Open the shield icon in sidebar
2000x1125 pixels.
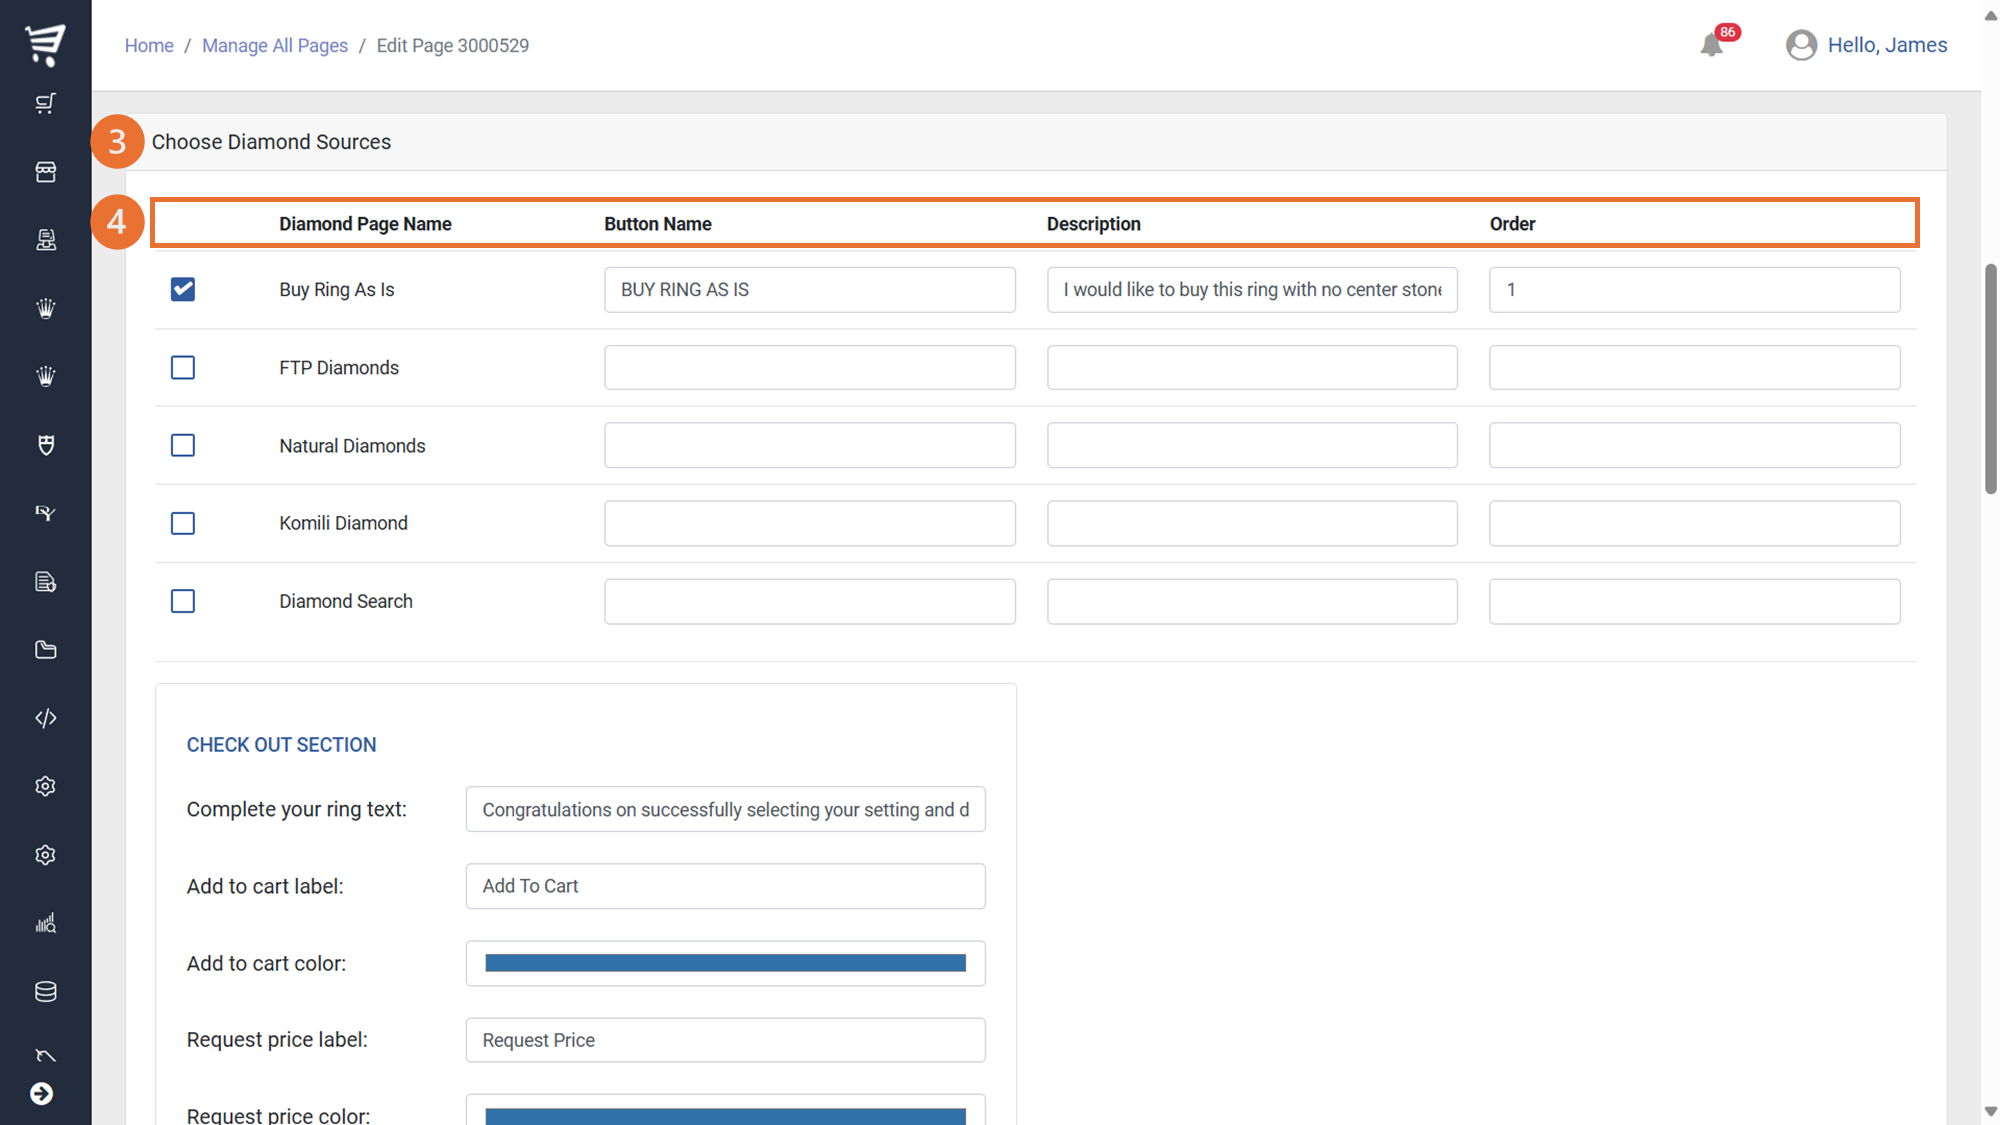coord(45,445)
